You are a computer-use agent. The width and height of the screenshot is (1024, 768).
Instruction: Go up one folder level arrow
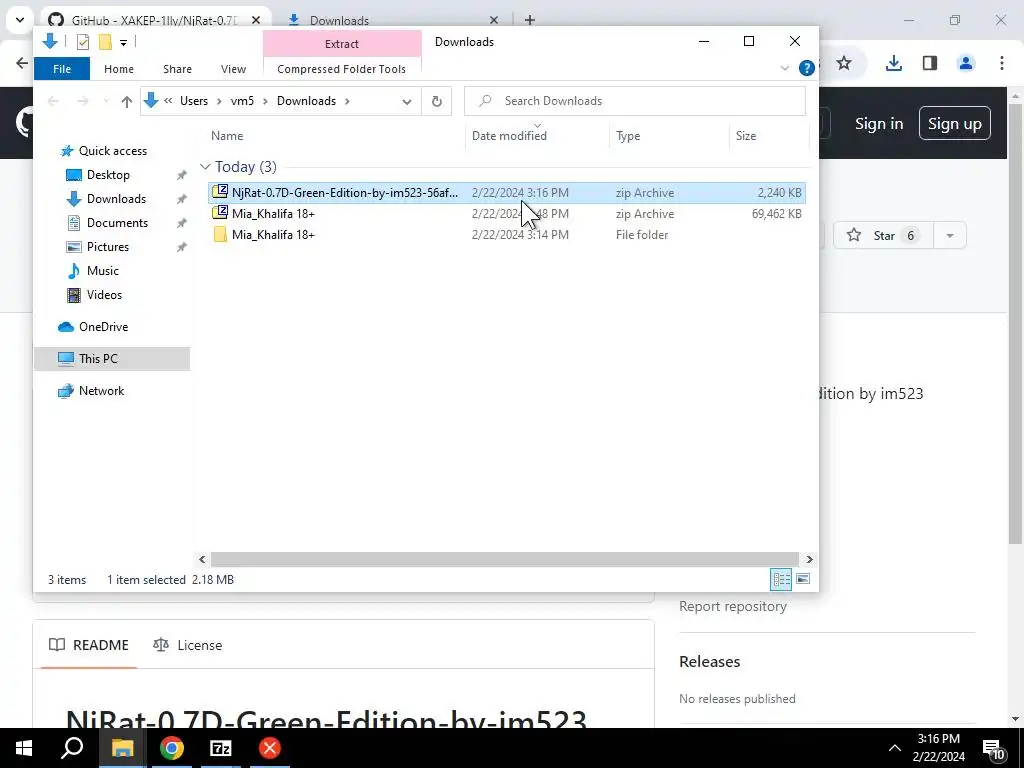pyautogui.click(x=127, y=101)
